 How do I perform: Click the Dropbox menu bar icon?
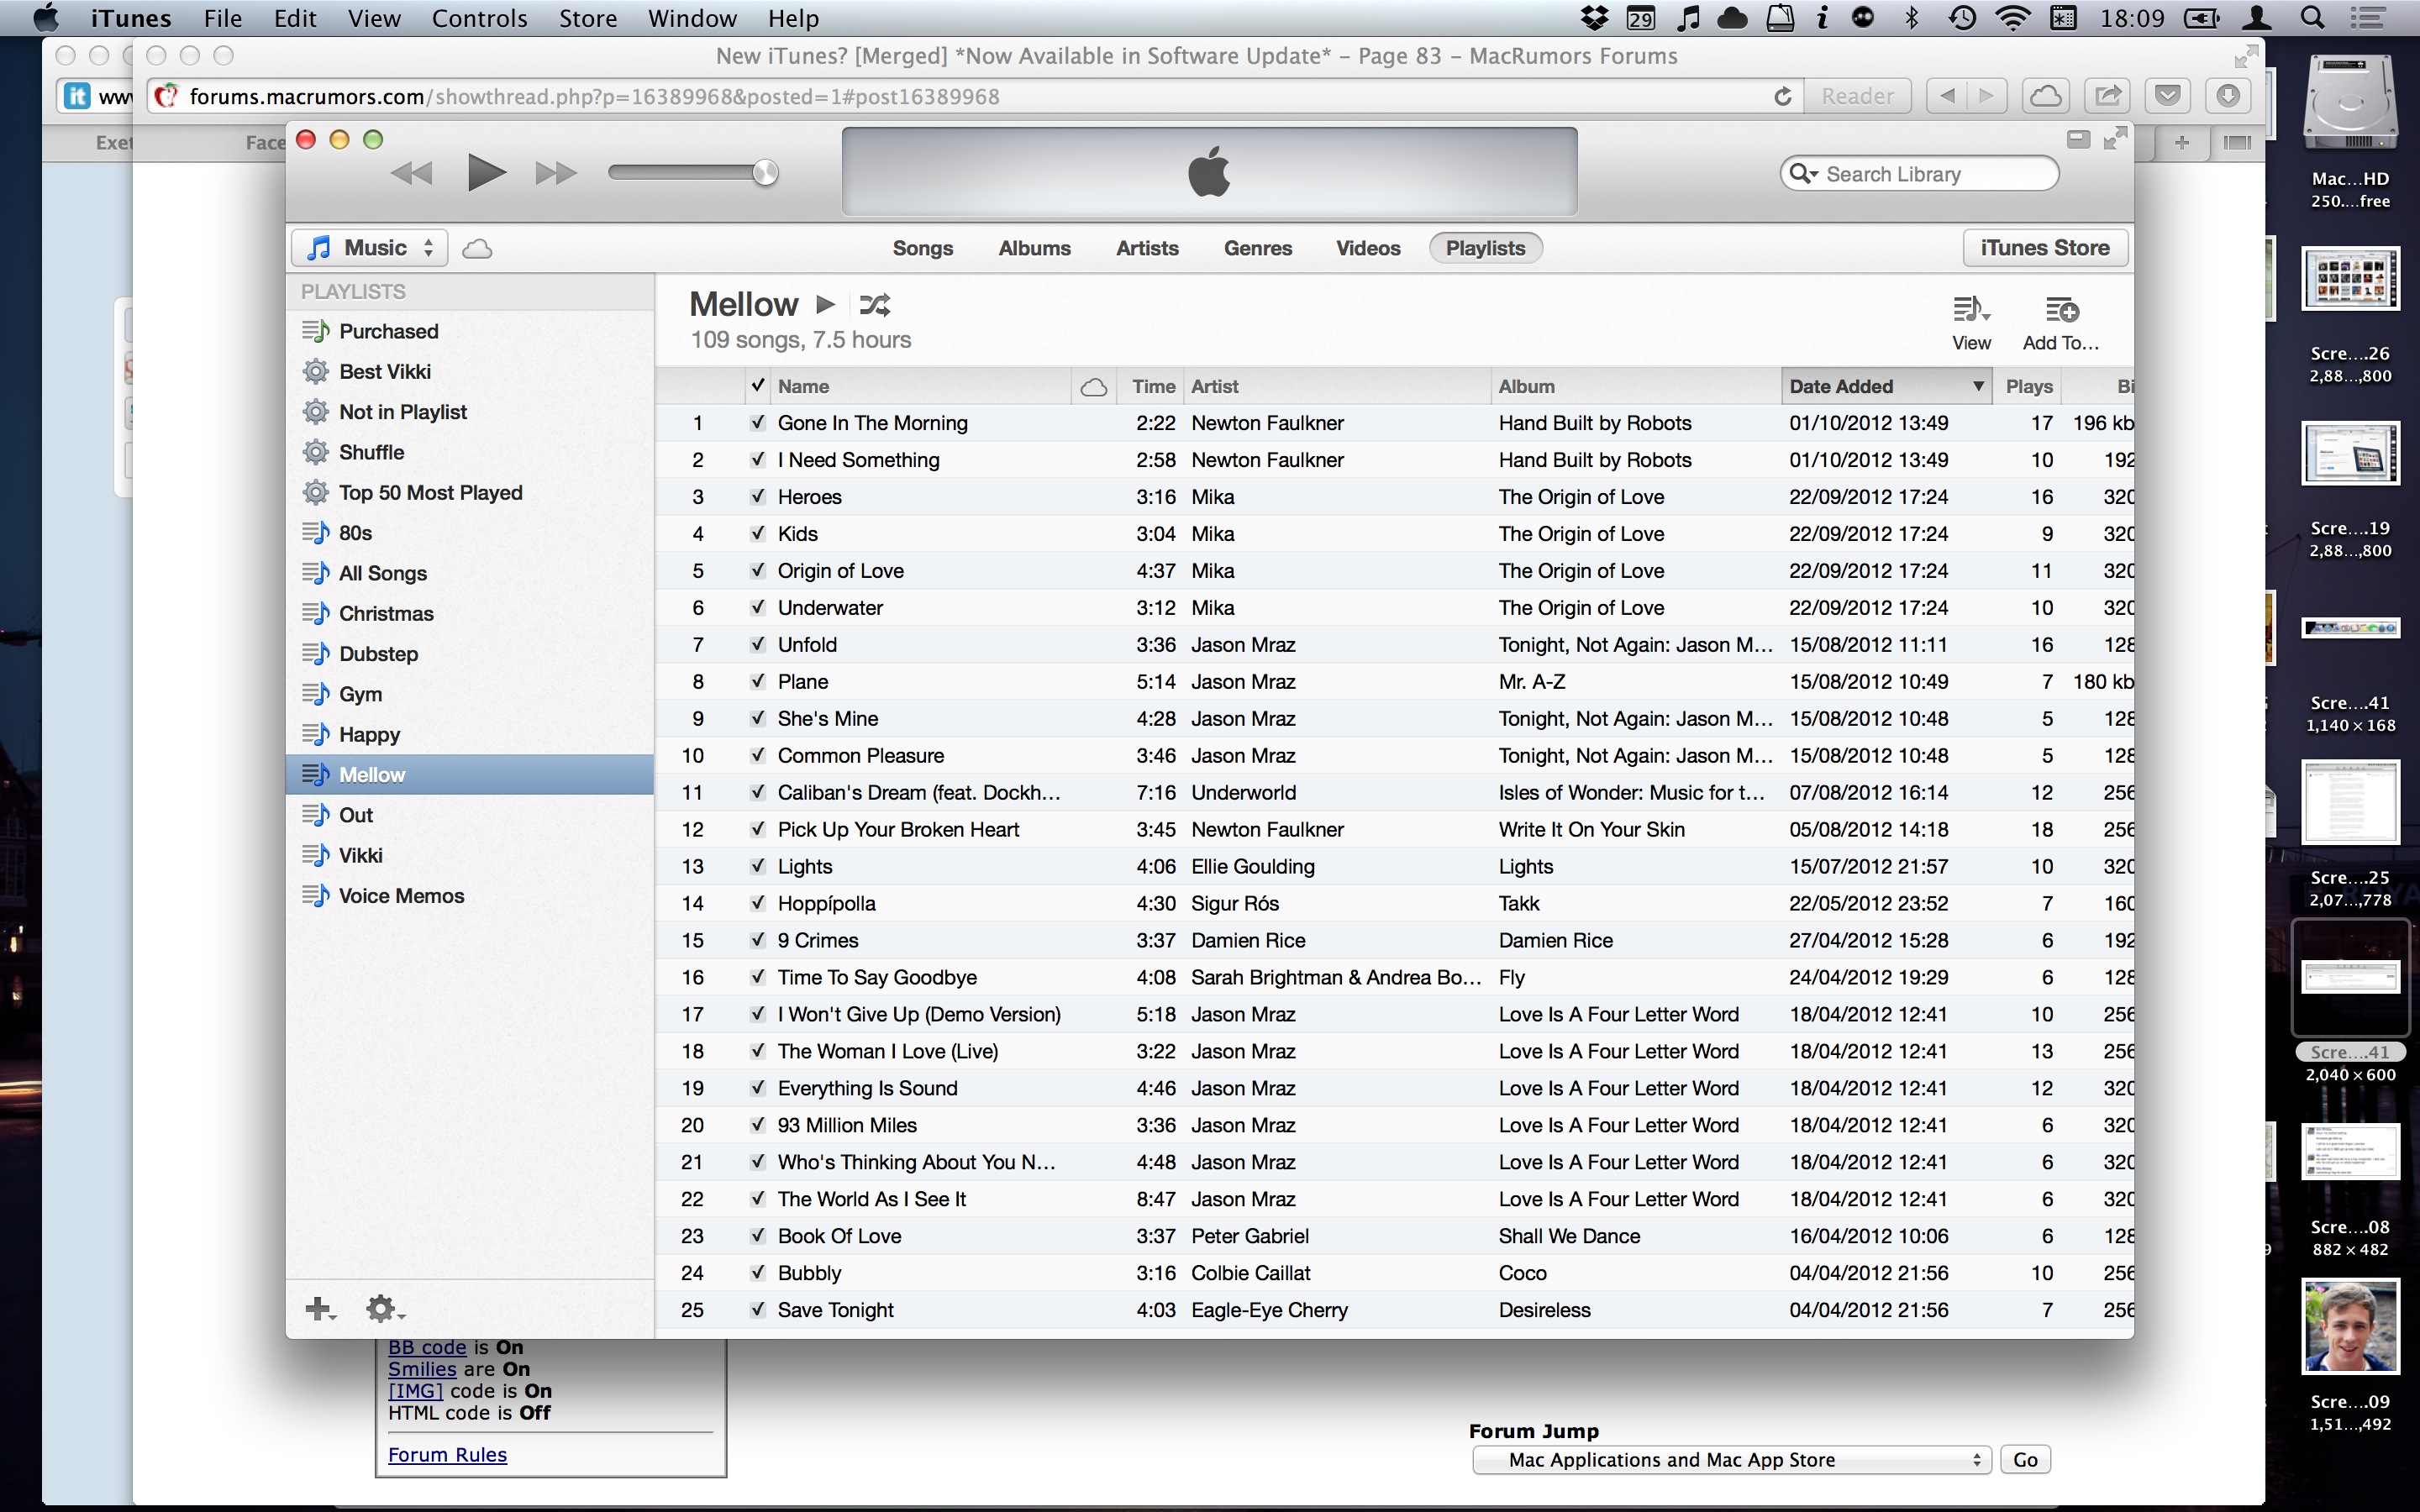(1594, 18)
